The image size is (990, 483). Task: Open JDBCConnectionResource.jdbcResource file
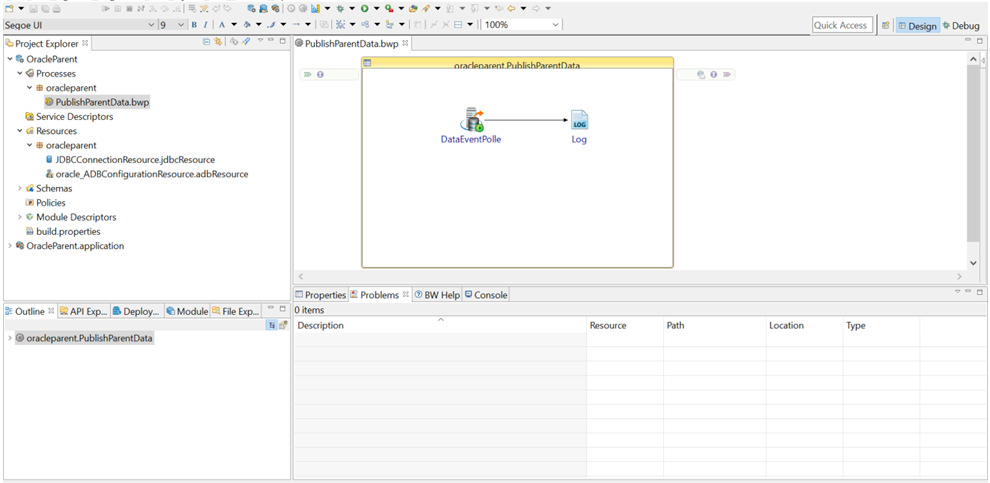[x=135, y=159]
